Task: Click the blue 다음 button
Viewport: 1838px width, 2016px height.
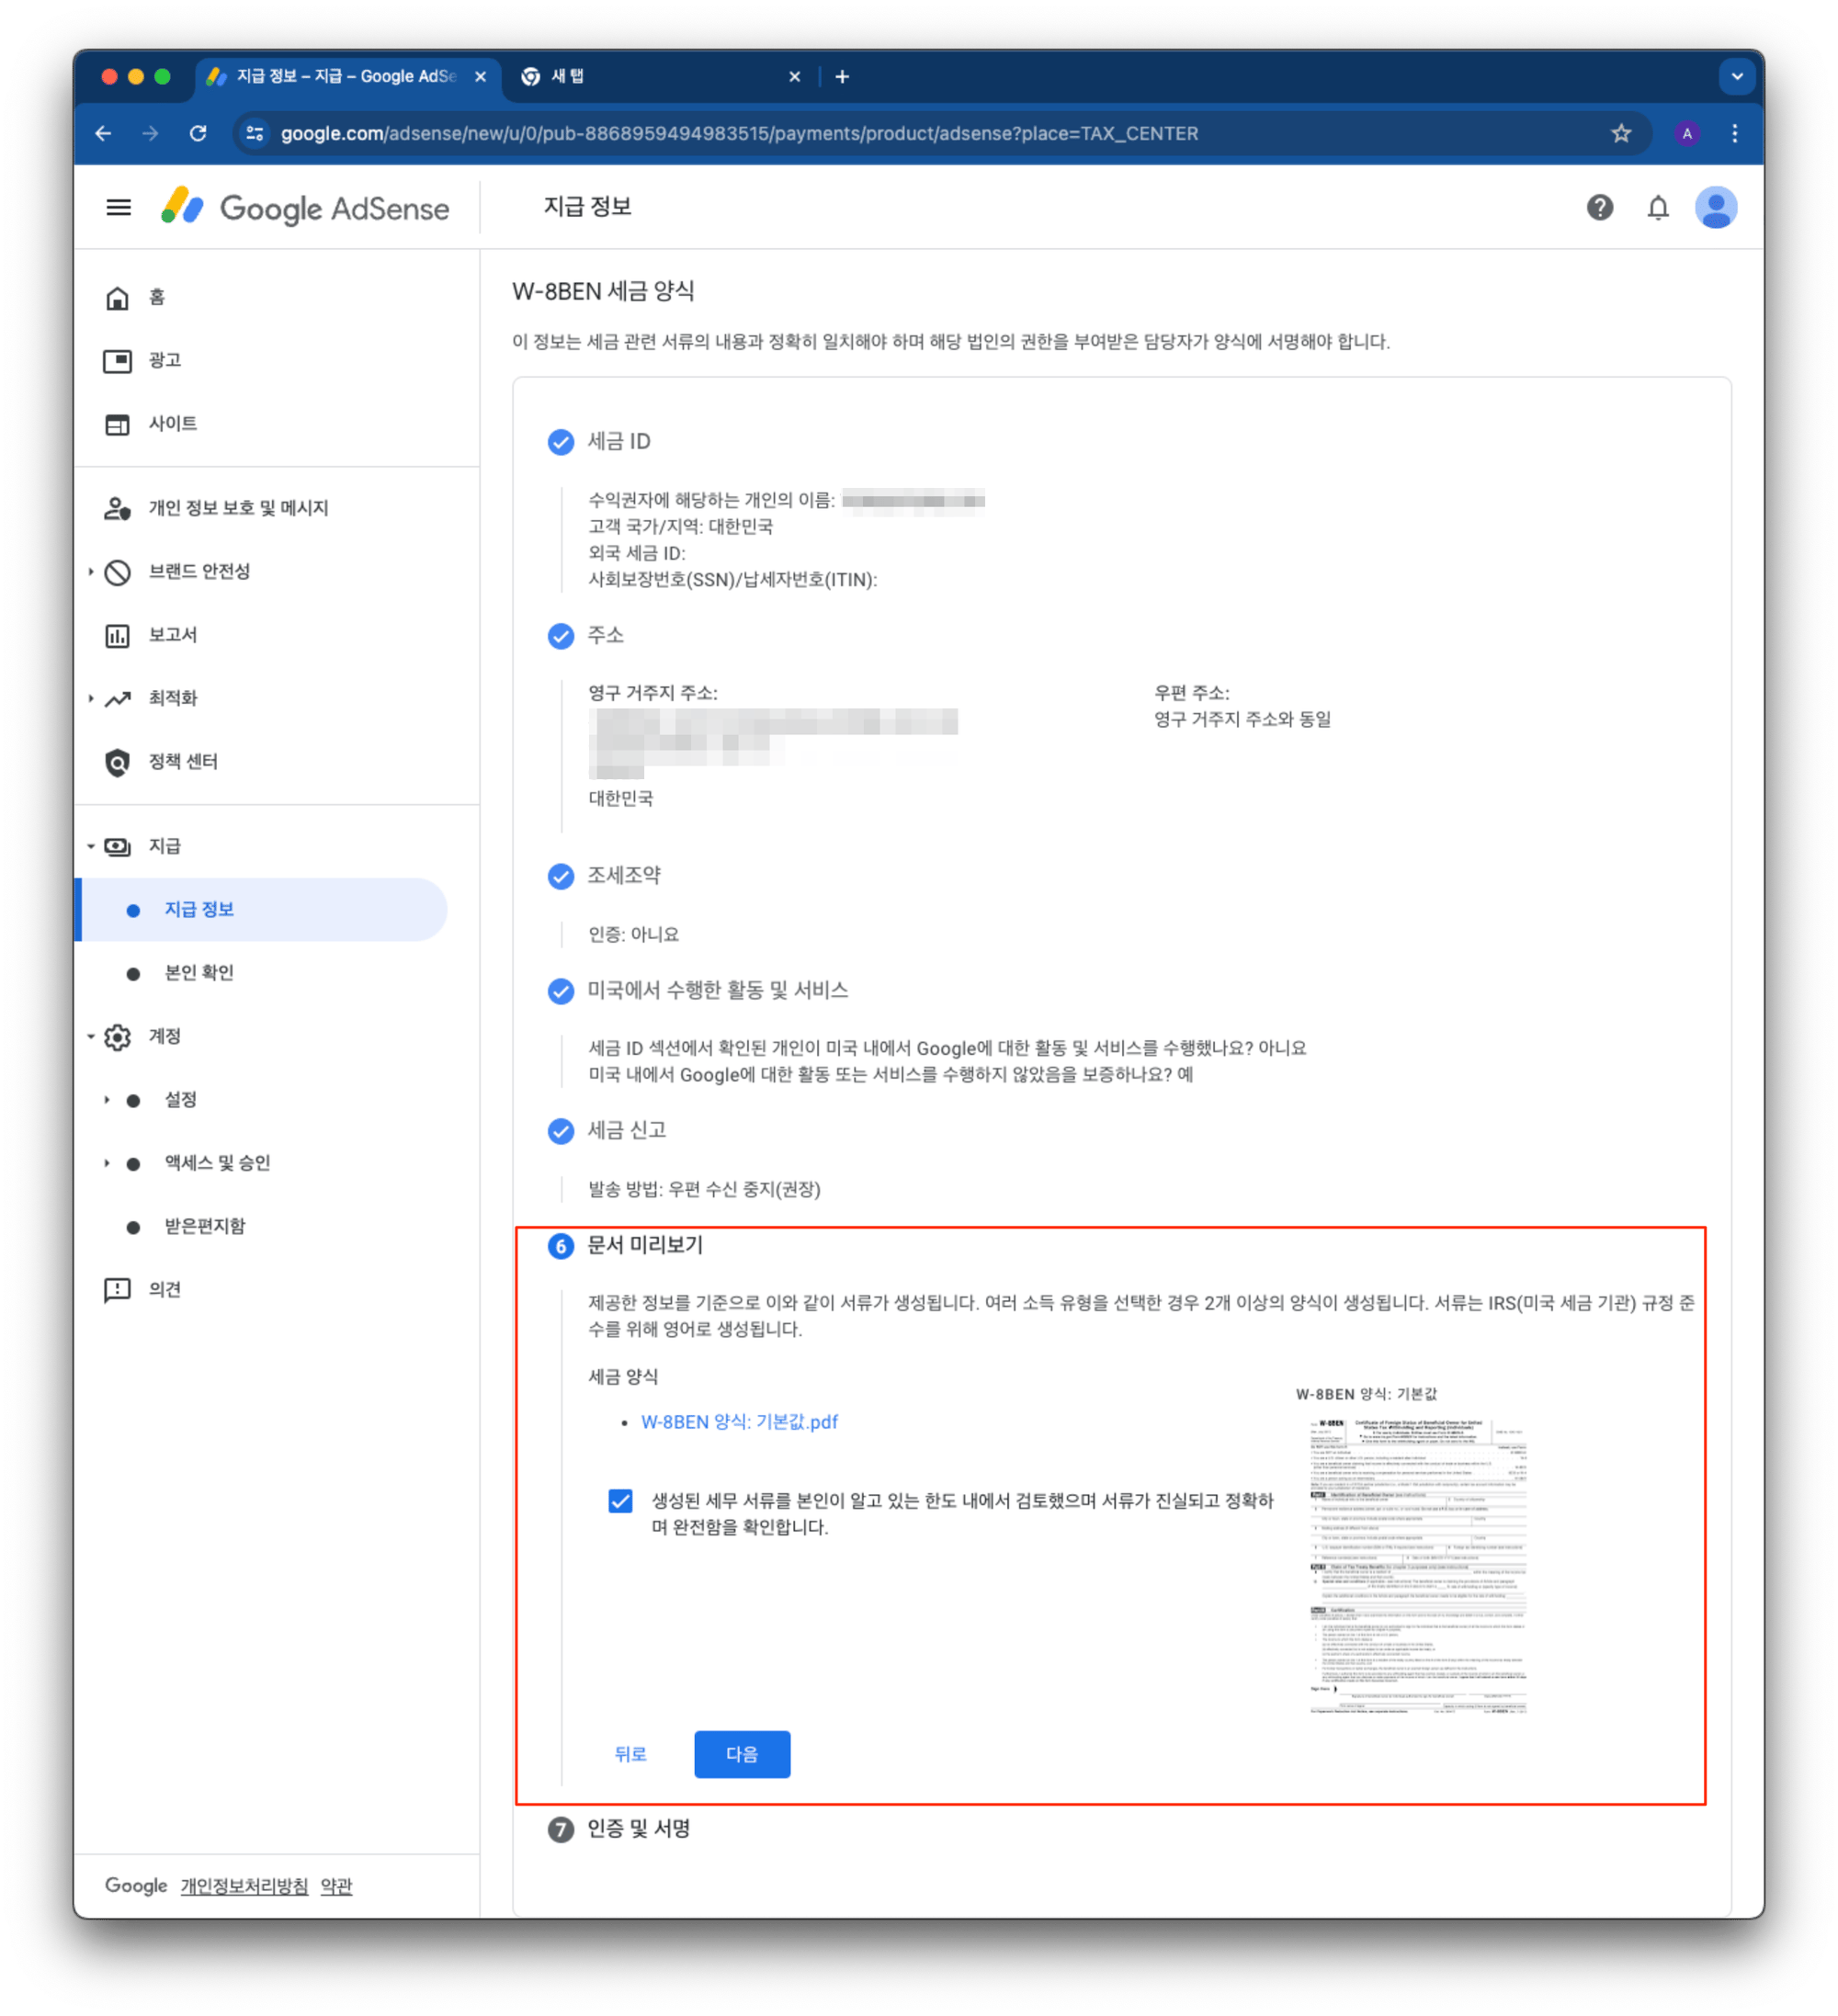Action: (x=741, y=1753)
